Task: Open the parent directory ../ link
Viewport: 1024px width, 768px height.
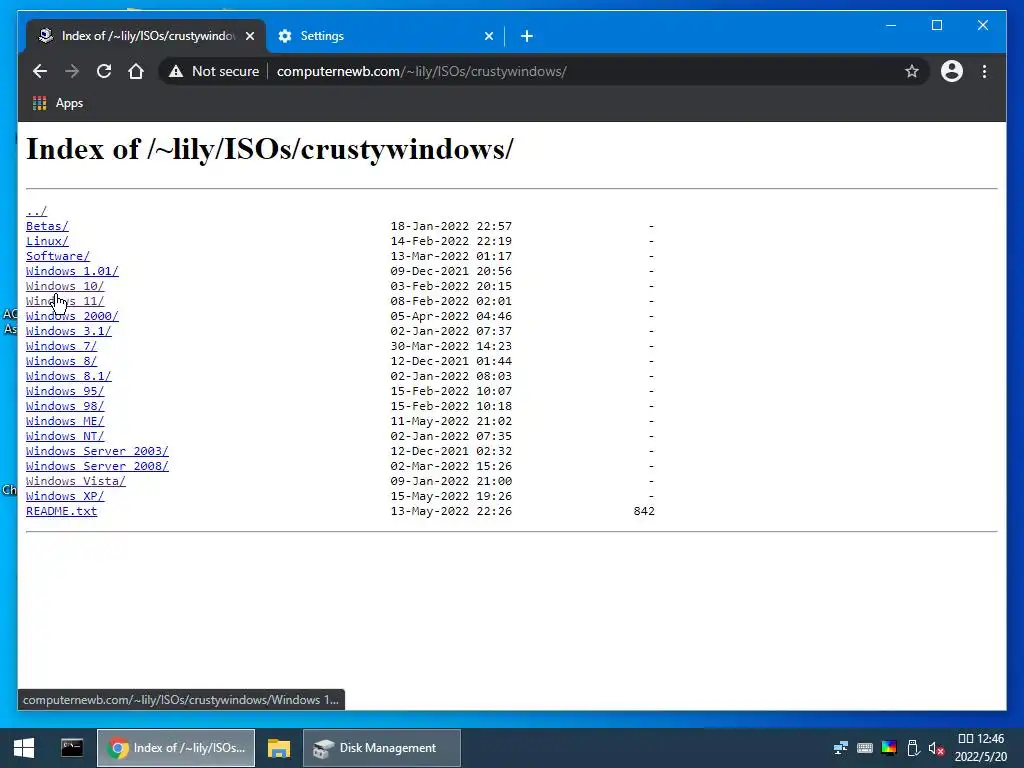Action: coord(37,211)
